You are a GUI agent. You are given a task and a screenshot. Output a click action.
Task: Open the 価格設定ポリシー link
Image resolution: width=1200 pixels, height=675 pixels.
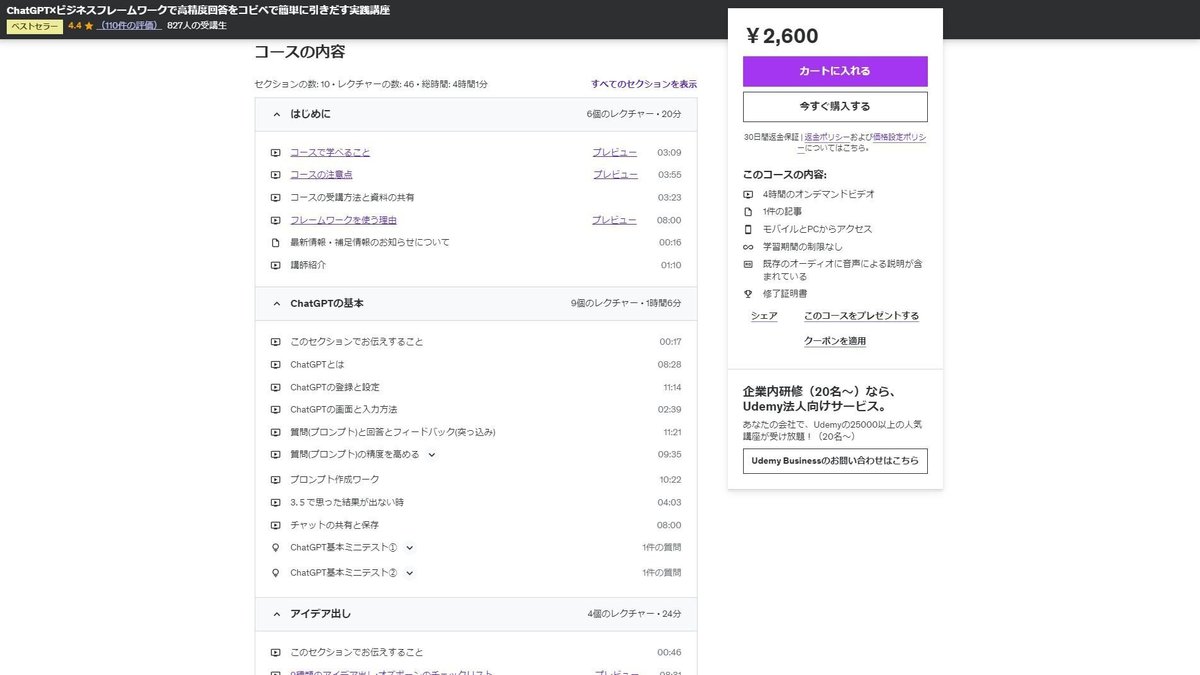(899, 137)
